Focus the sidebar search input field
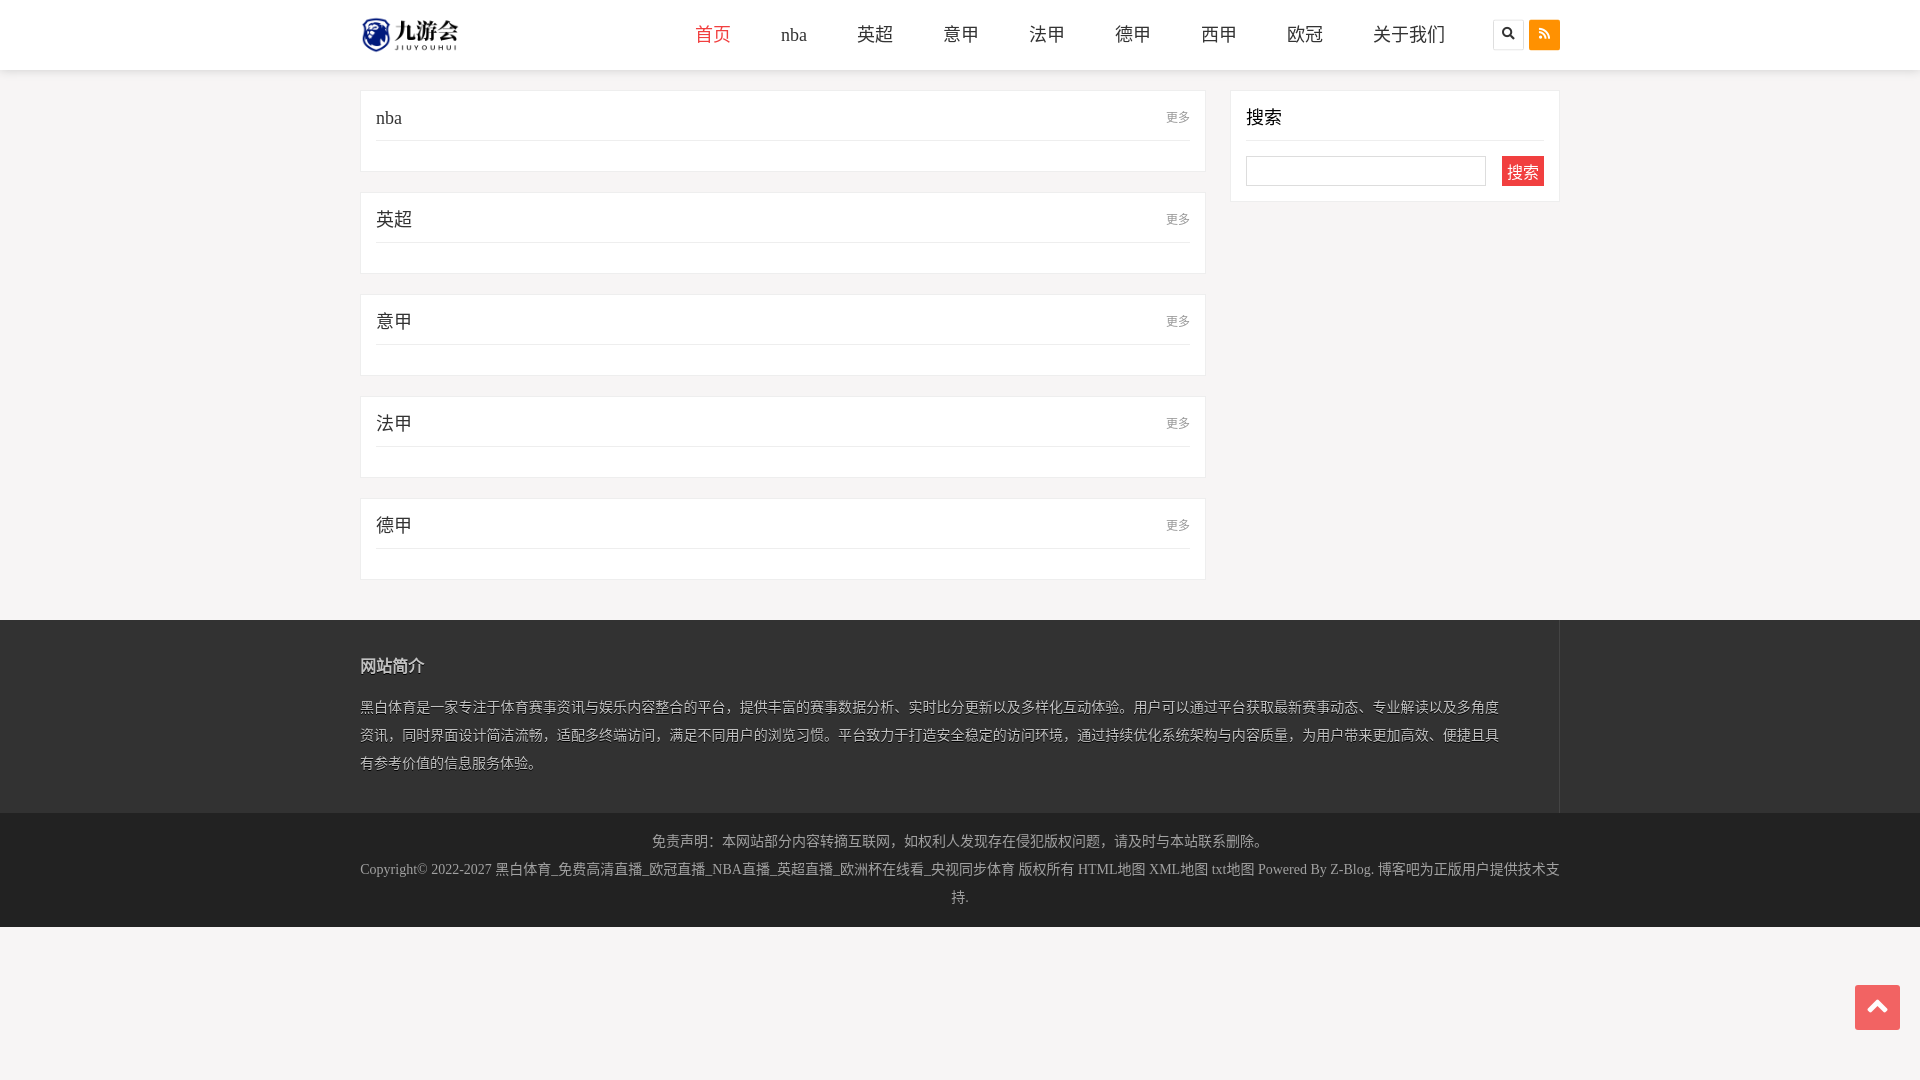Screen dimensions: 1920x1080 tap(1366, 171)
